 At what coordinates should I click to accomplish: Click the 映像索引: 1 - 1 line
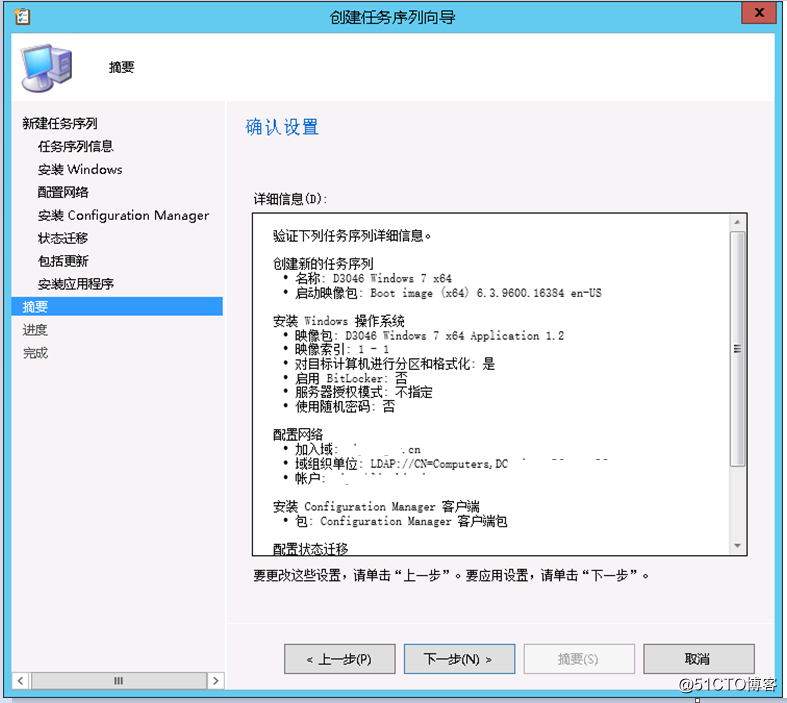(x=342, y=349)
